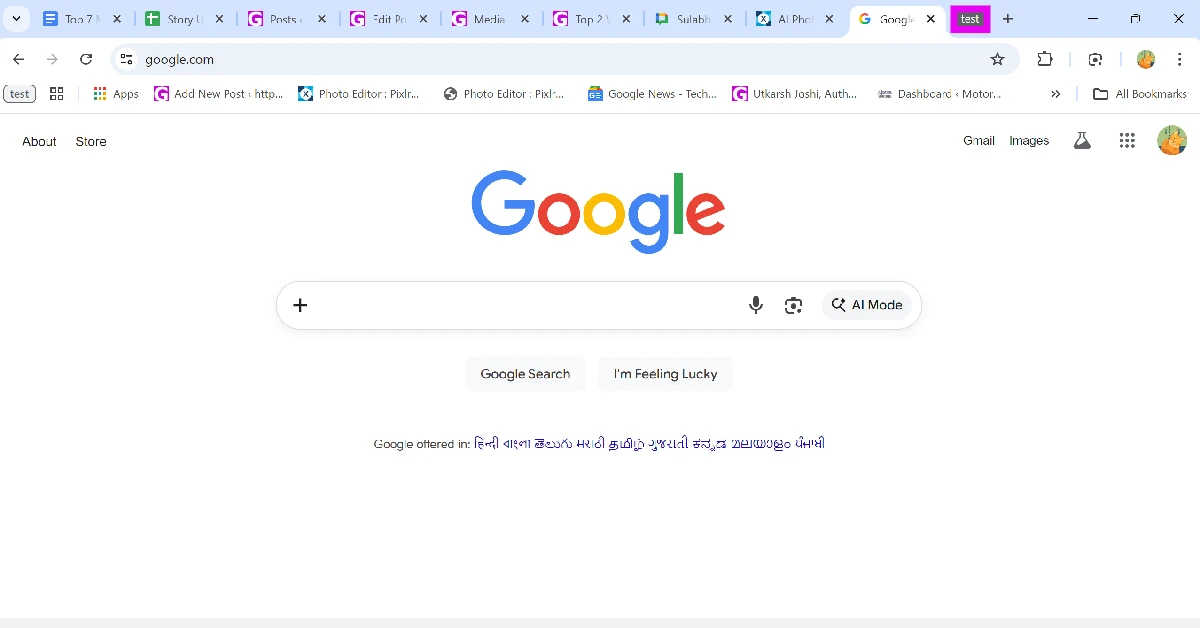This screenshot has height=628, width=1200.
Task: Bookmark this page with the star icon
Action: tap(997, 59)
